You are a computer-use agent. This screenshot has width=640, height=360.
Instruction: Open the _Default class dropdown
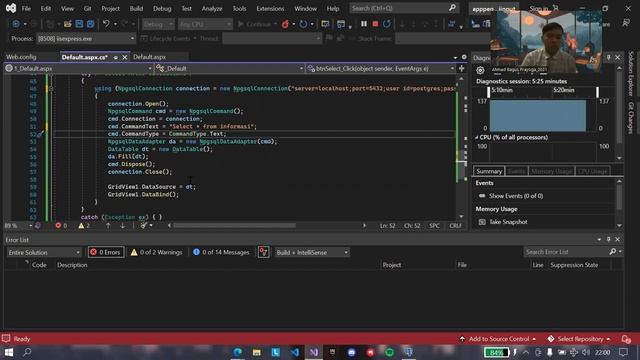click(x=230, y=69)
